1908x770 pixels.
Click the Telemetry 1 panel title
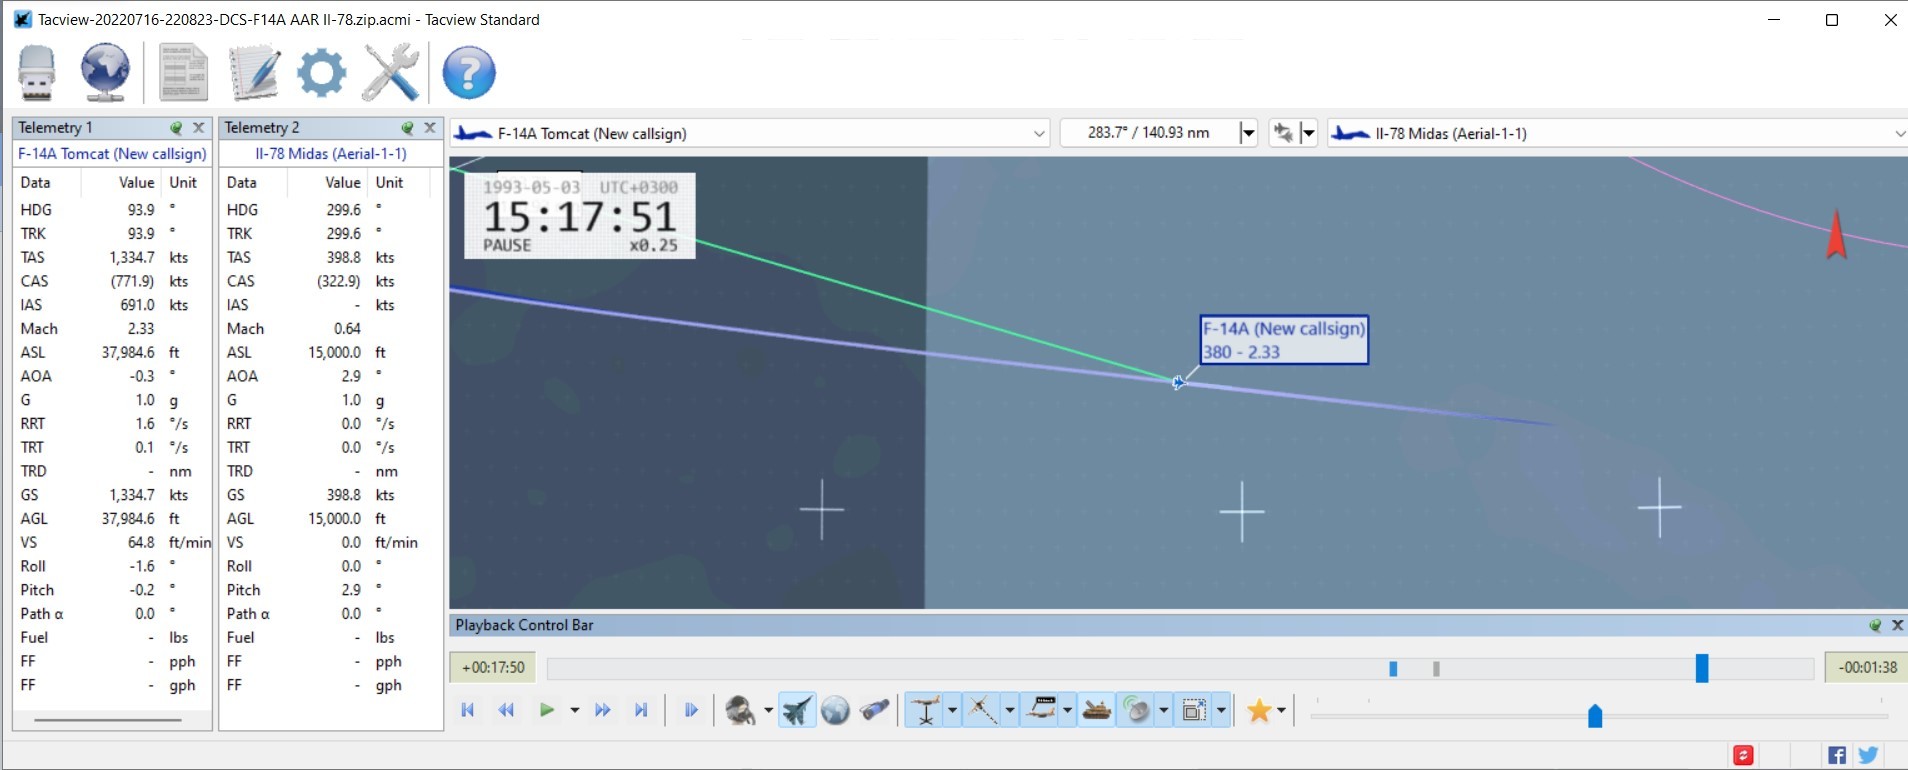[55, 127]
